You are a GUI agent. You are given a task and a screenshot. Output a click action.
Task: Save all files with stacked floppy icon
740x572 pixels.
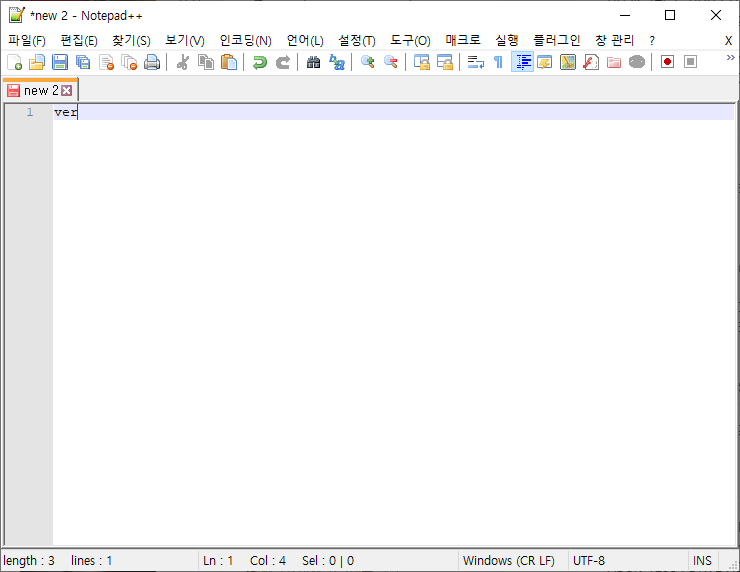point(83,62)
